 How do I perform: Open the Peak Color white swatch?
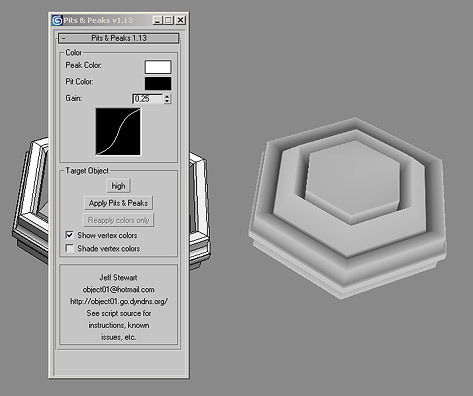[158, 67]
